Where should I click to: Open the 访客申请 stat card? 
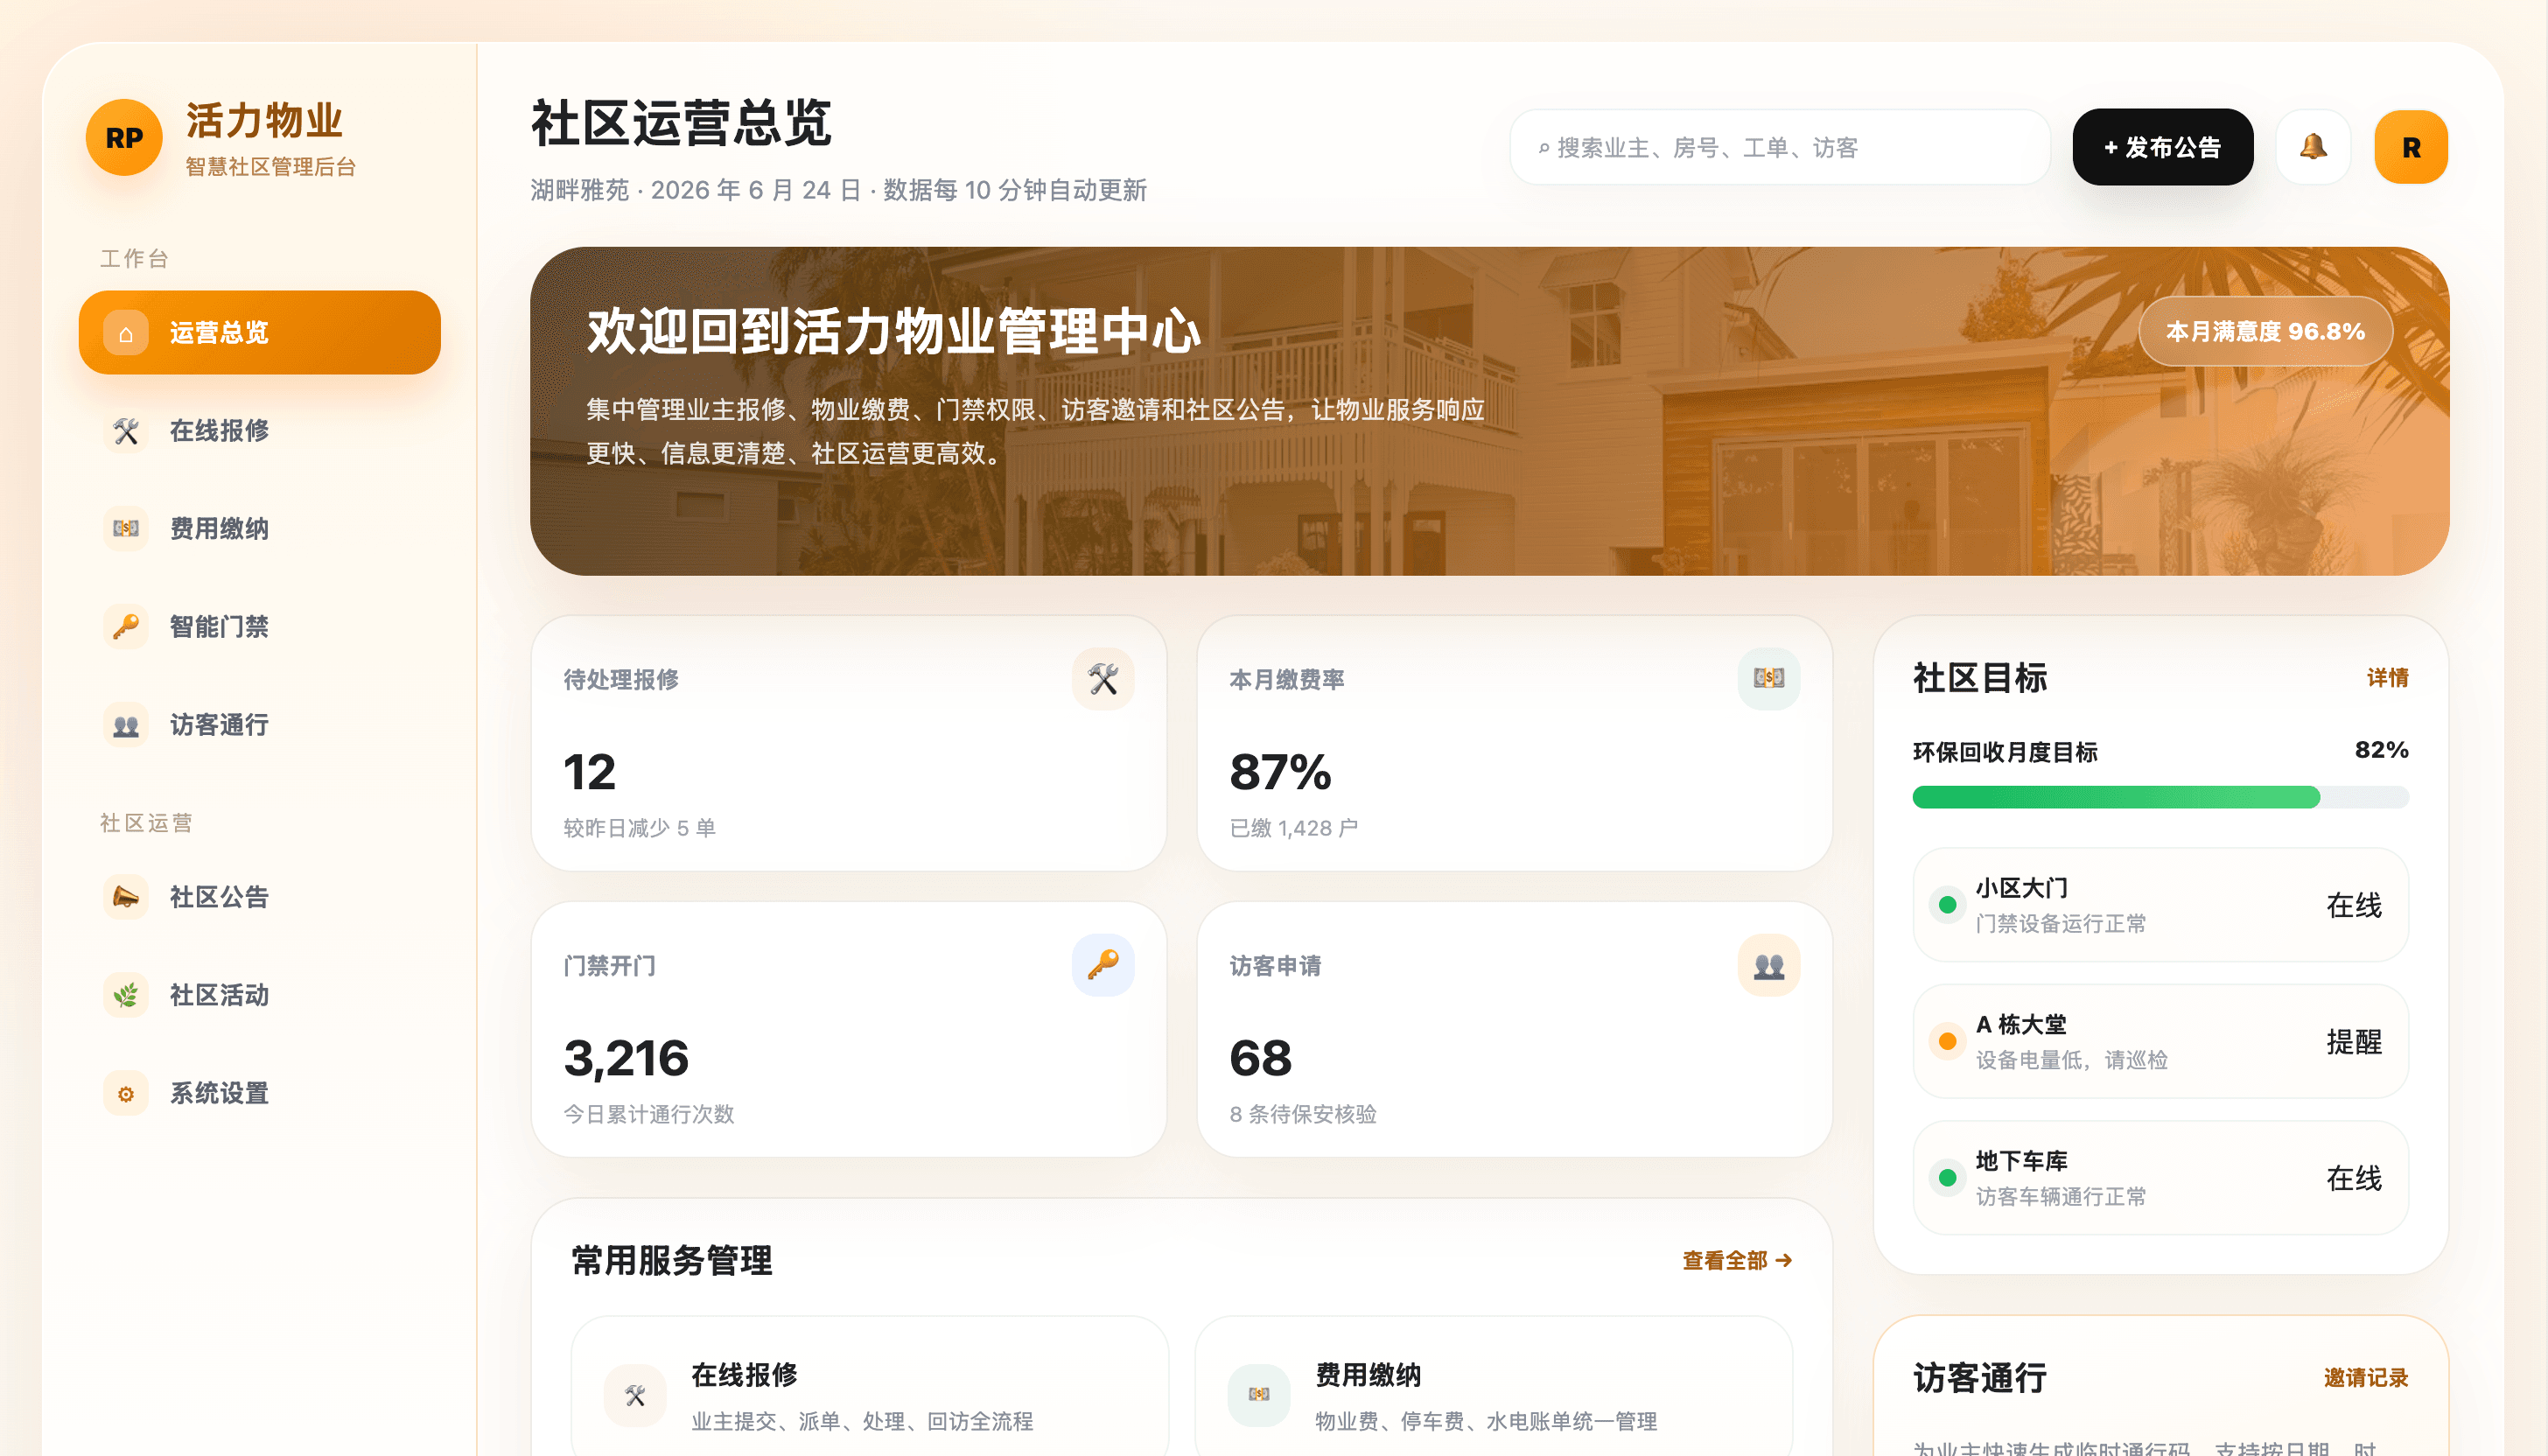coord(1515,1029)
